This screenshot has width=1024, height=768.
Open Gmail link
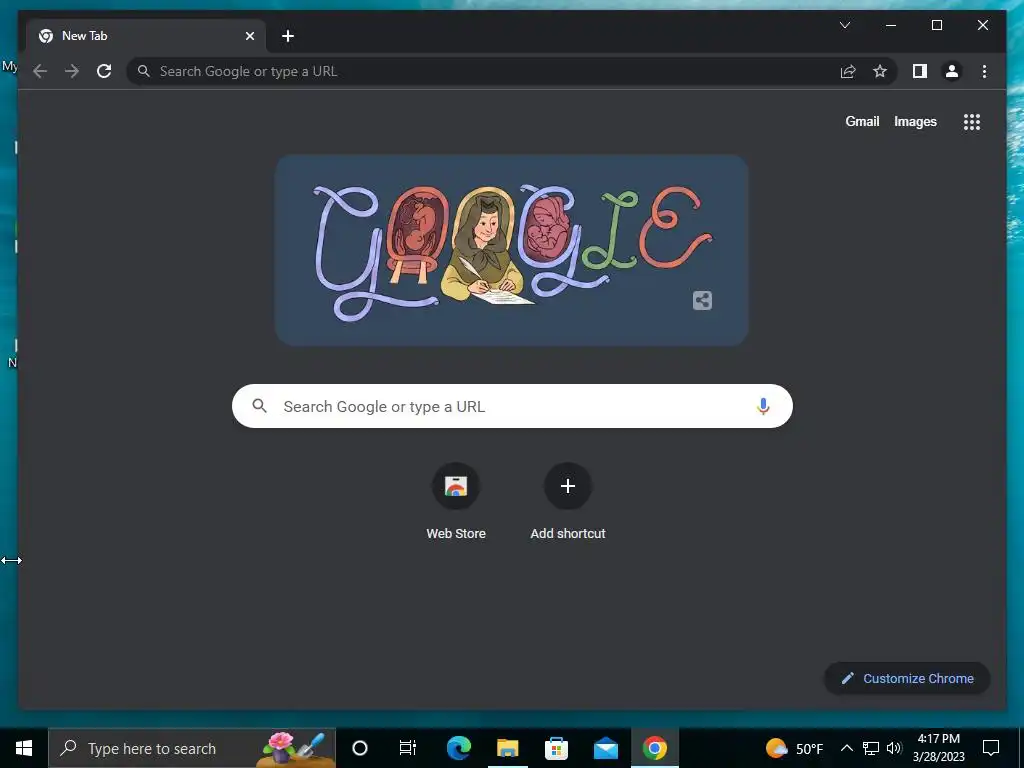tap(862, 121)
